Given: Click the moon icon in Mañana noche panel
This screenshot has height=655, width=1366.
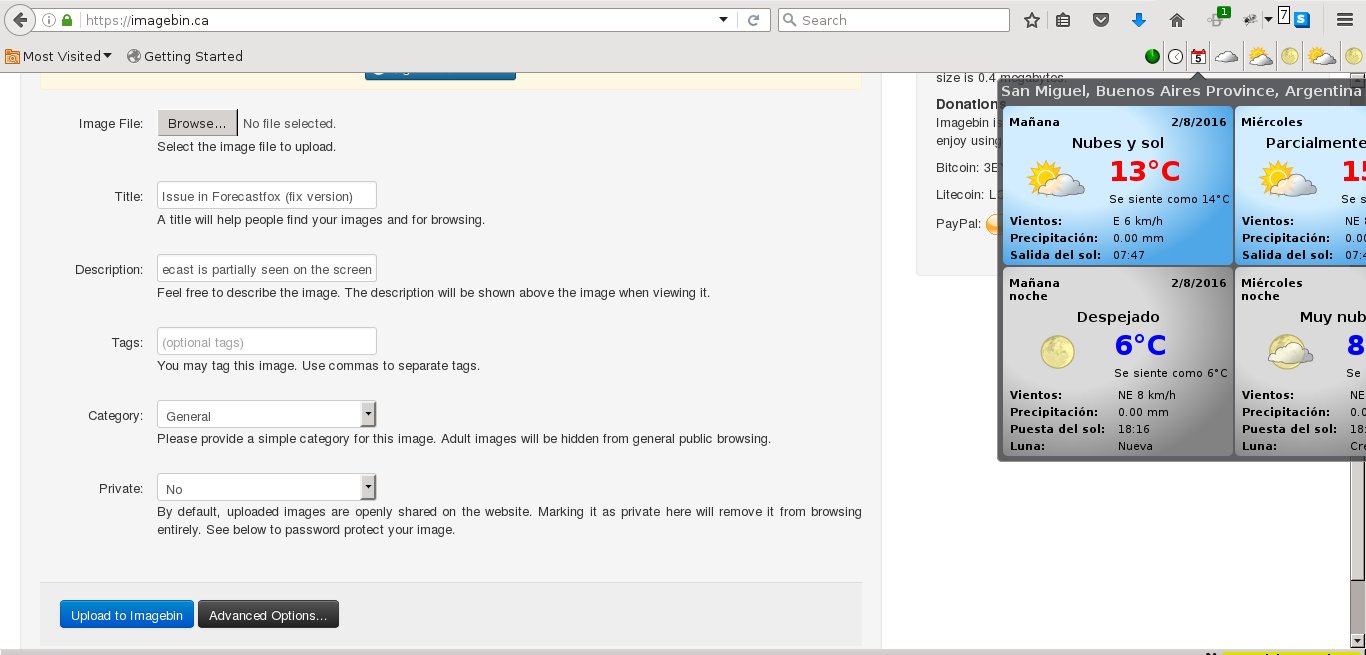Looking at the screenshot, I should tap(1057, 352).
